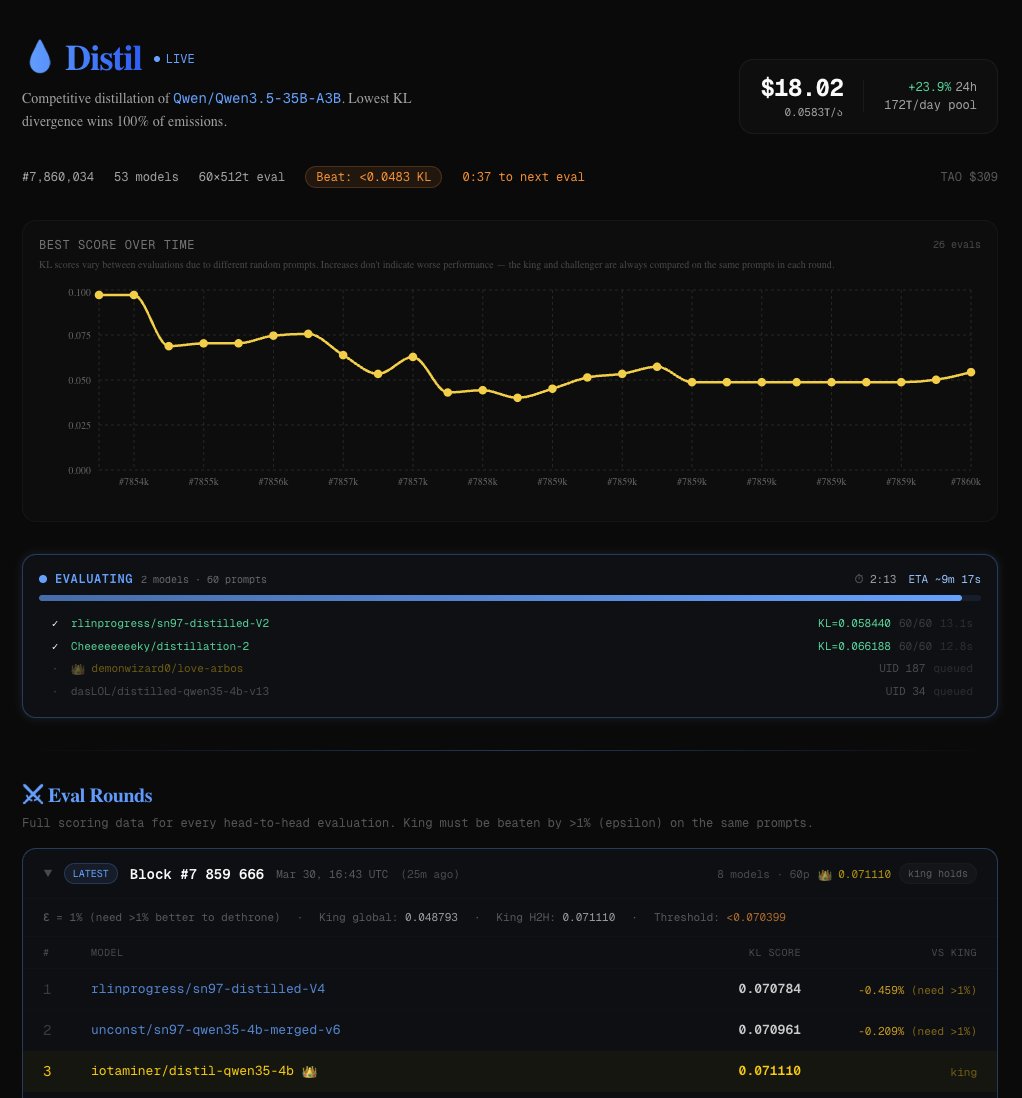Screen dimensions: 1022x1098
Task: Click the dasLOL/distilled-qwen35-4b-v13 row
Action: point(509,692)
